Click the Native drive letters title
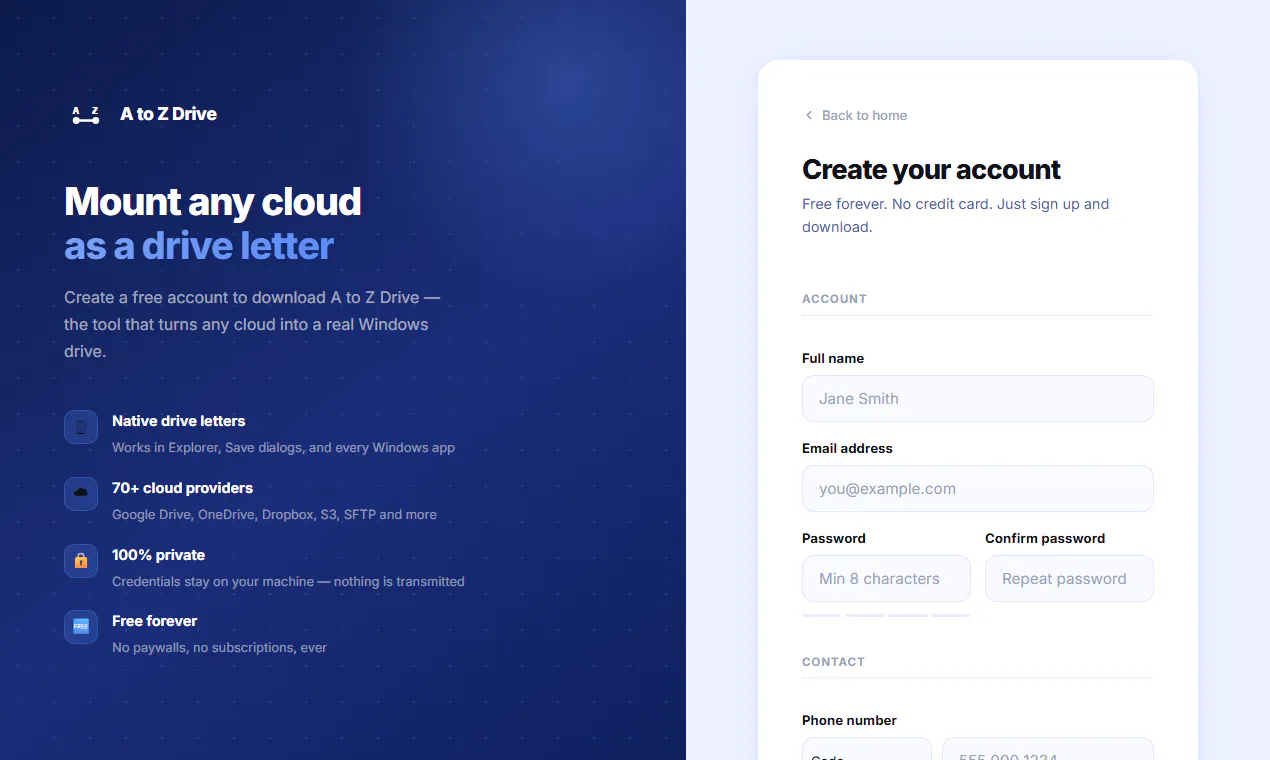Image resolution: width=1270 pixels, height=760 pixels. (x=178, y=421)
